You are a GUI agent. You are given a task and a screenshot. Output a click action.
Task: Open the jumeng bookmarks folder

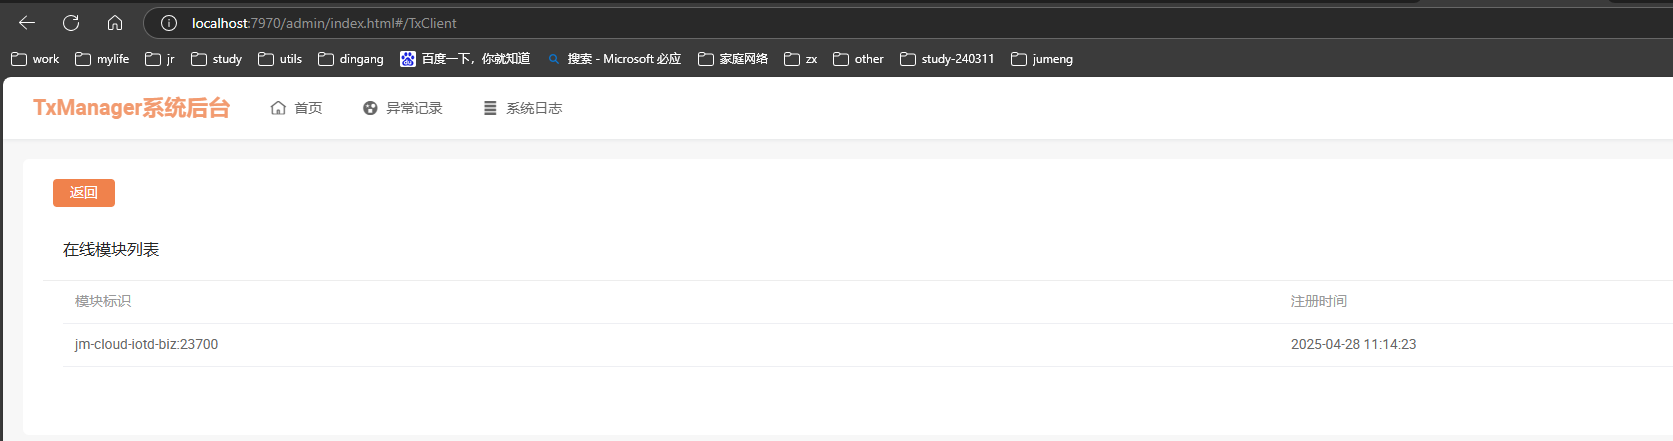1042,59
